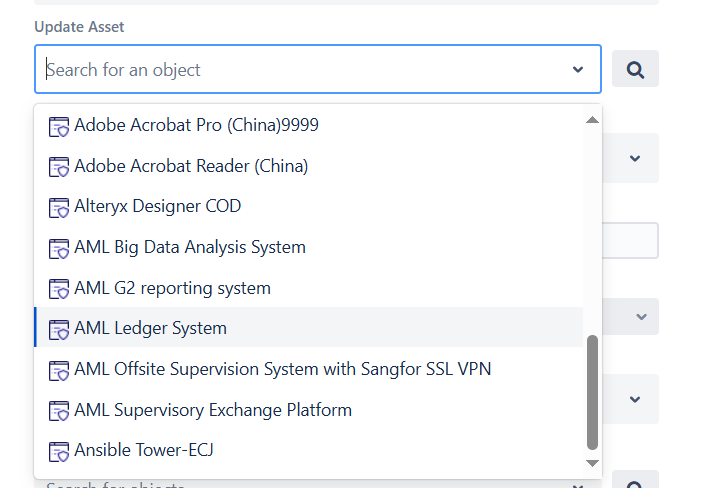Open the first chevron dropdown behind the list
Screen dimensions: 708x488
point(634,158)
